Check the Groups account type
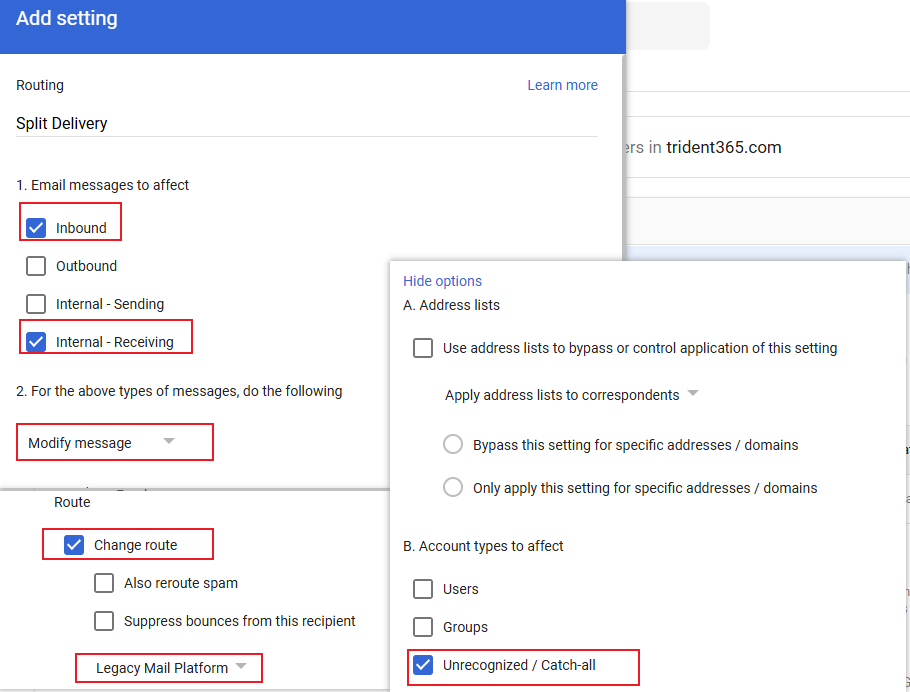910x692 pixels. (x=424, y=627)
